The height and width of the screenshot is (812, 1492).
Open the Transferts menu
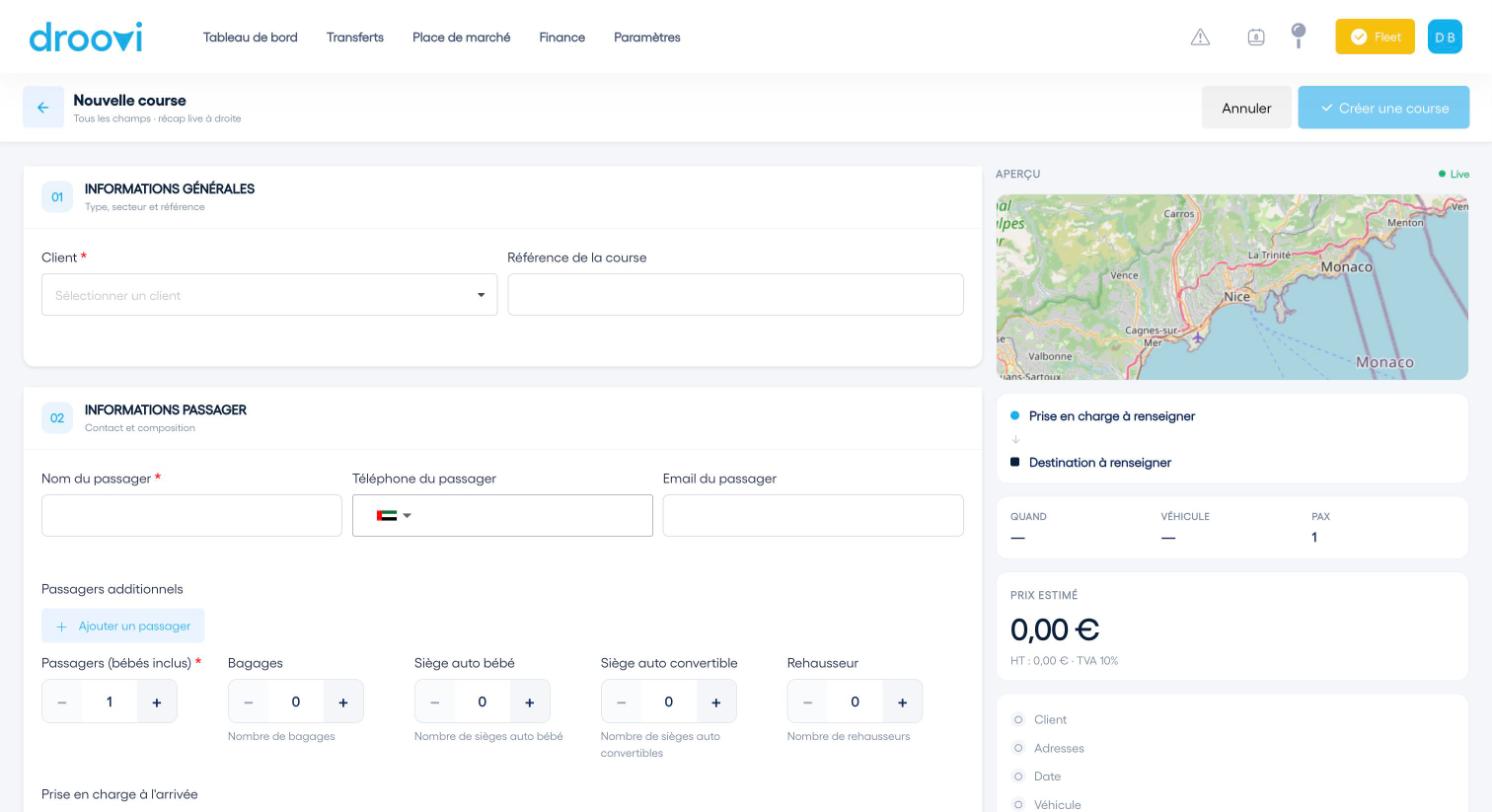pos(355,37)
